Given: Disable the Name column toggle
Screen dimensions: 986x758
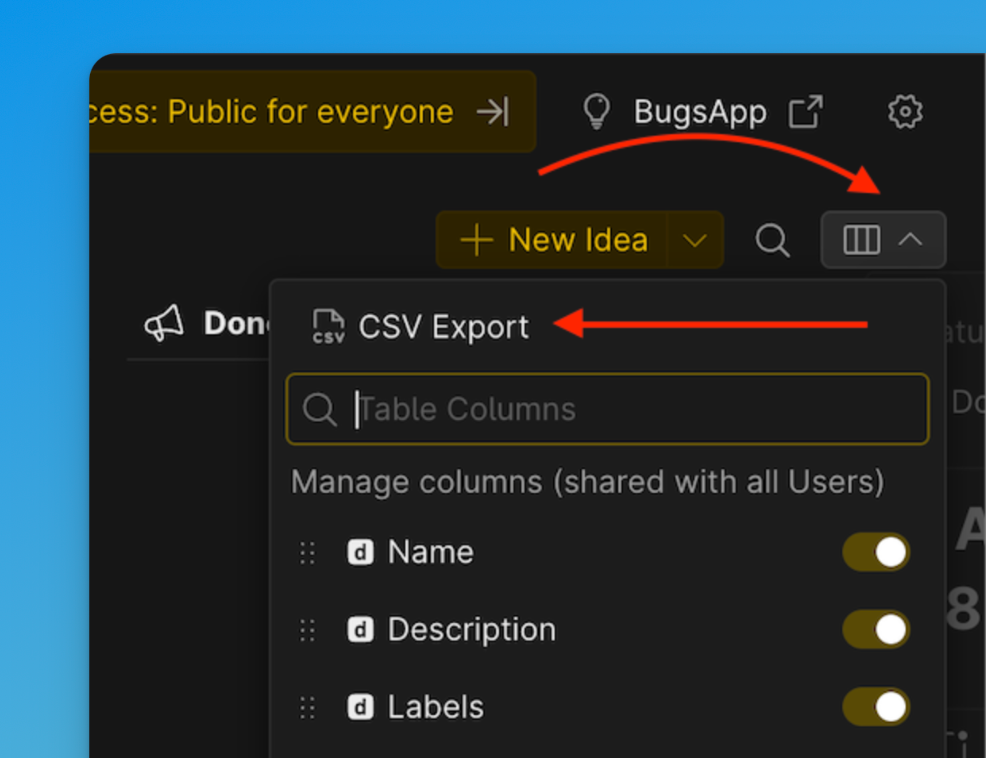Looking at the screenshot, I should click(x=876, y=551).
